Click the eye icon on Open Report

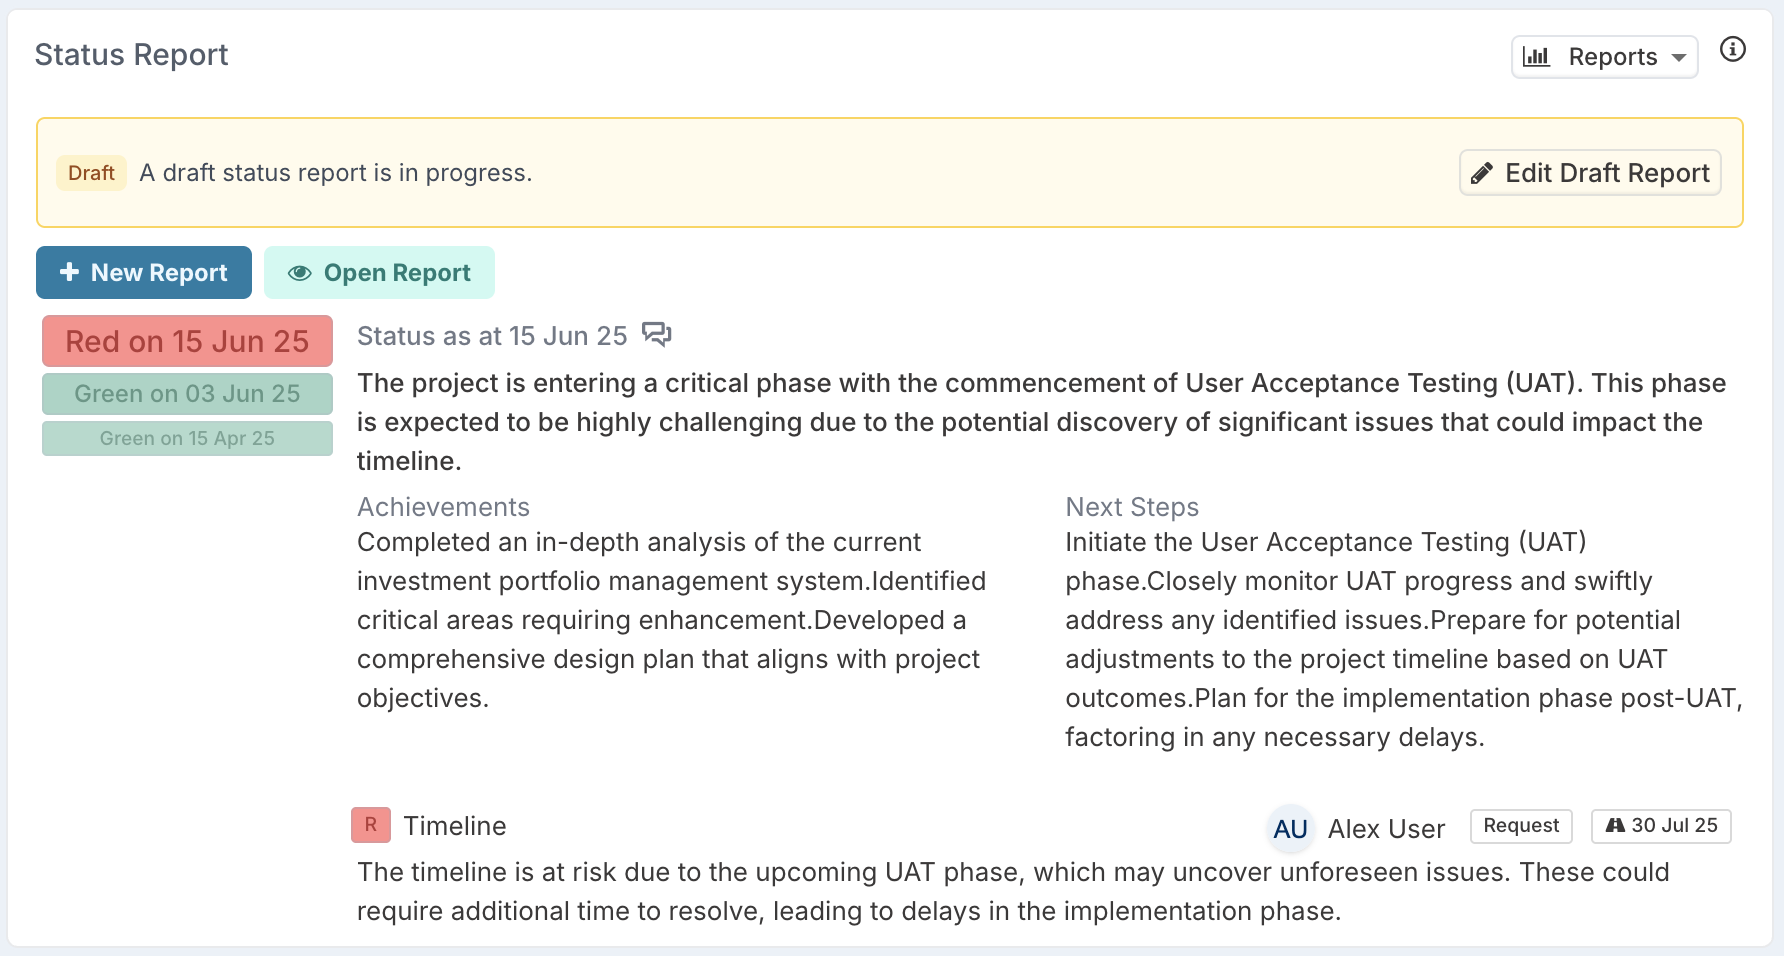[299, 273]
